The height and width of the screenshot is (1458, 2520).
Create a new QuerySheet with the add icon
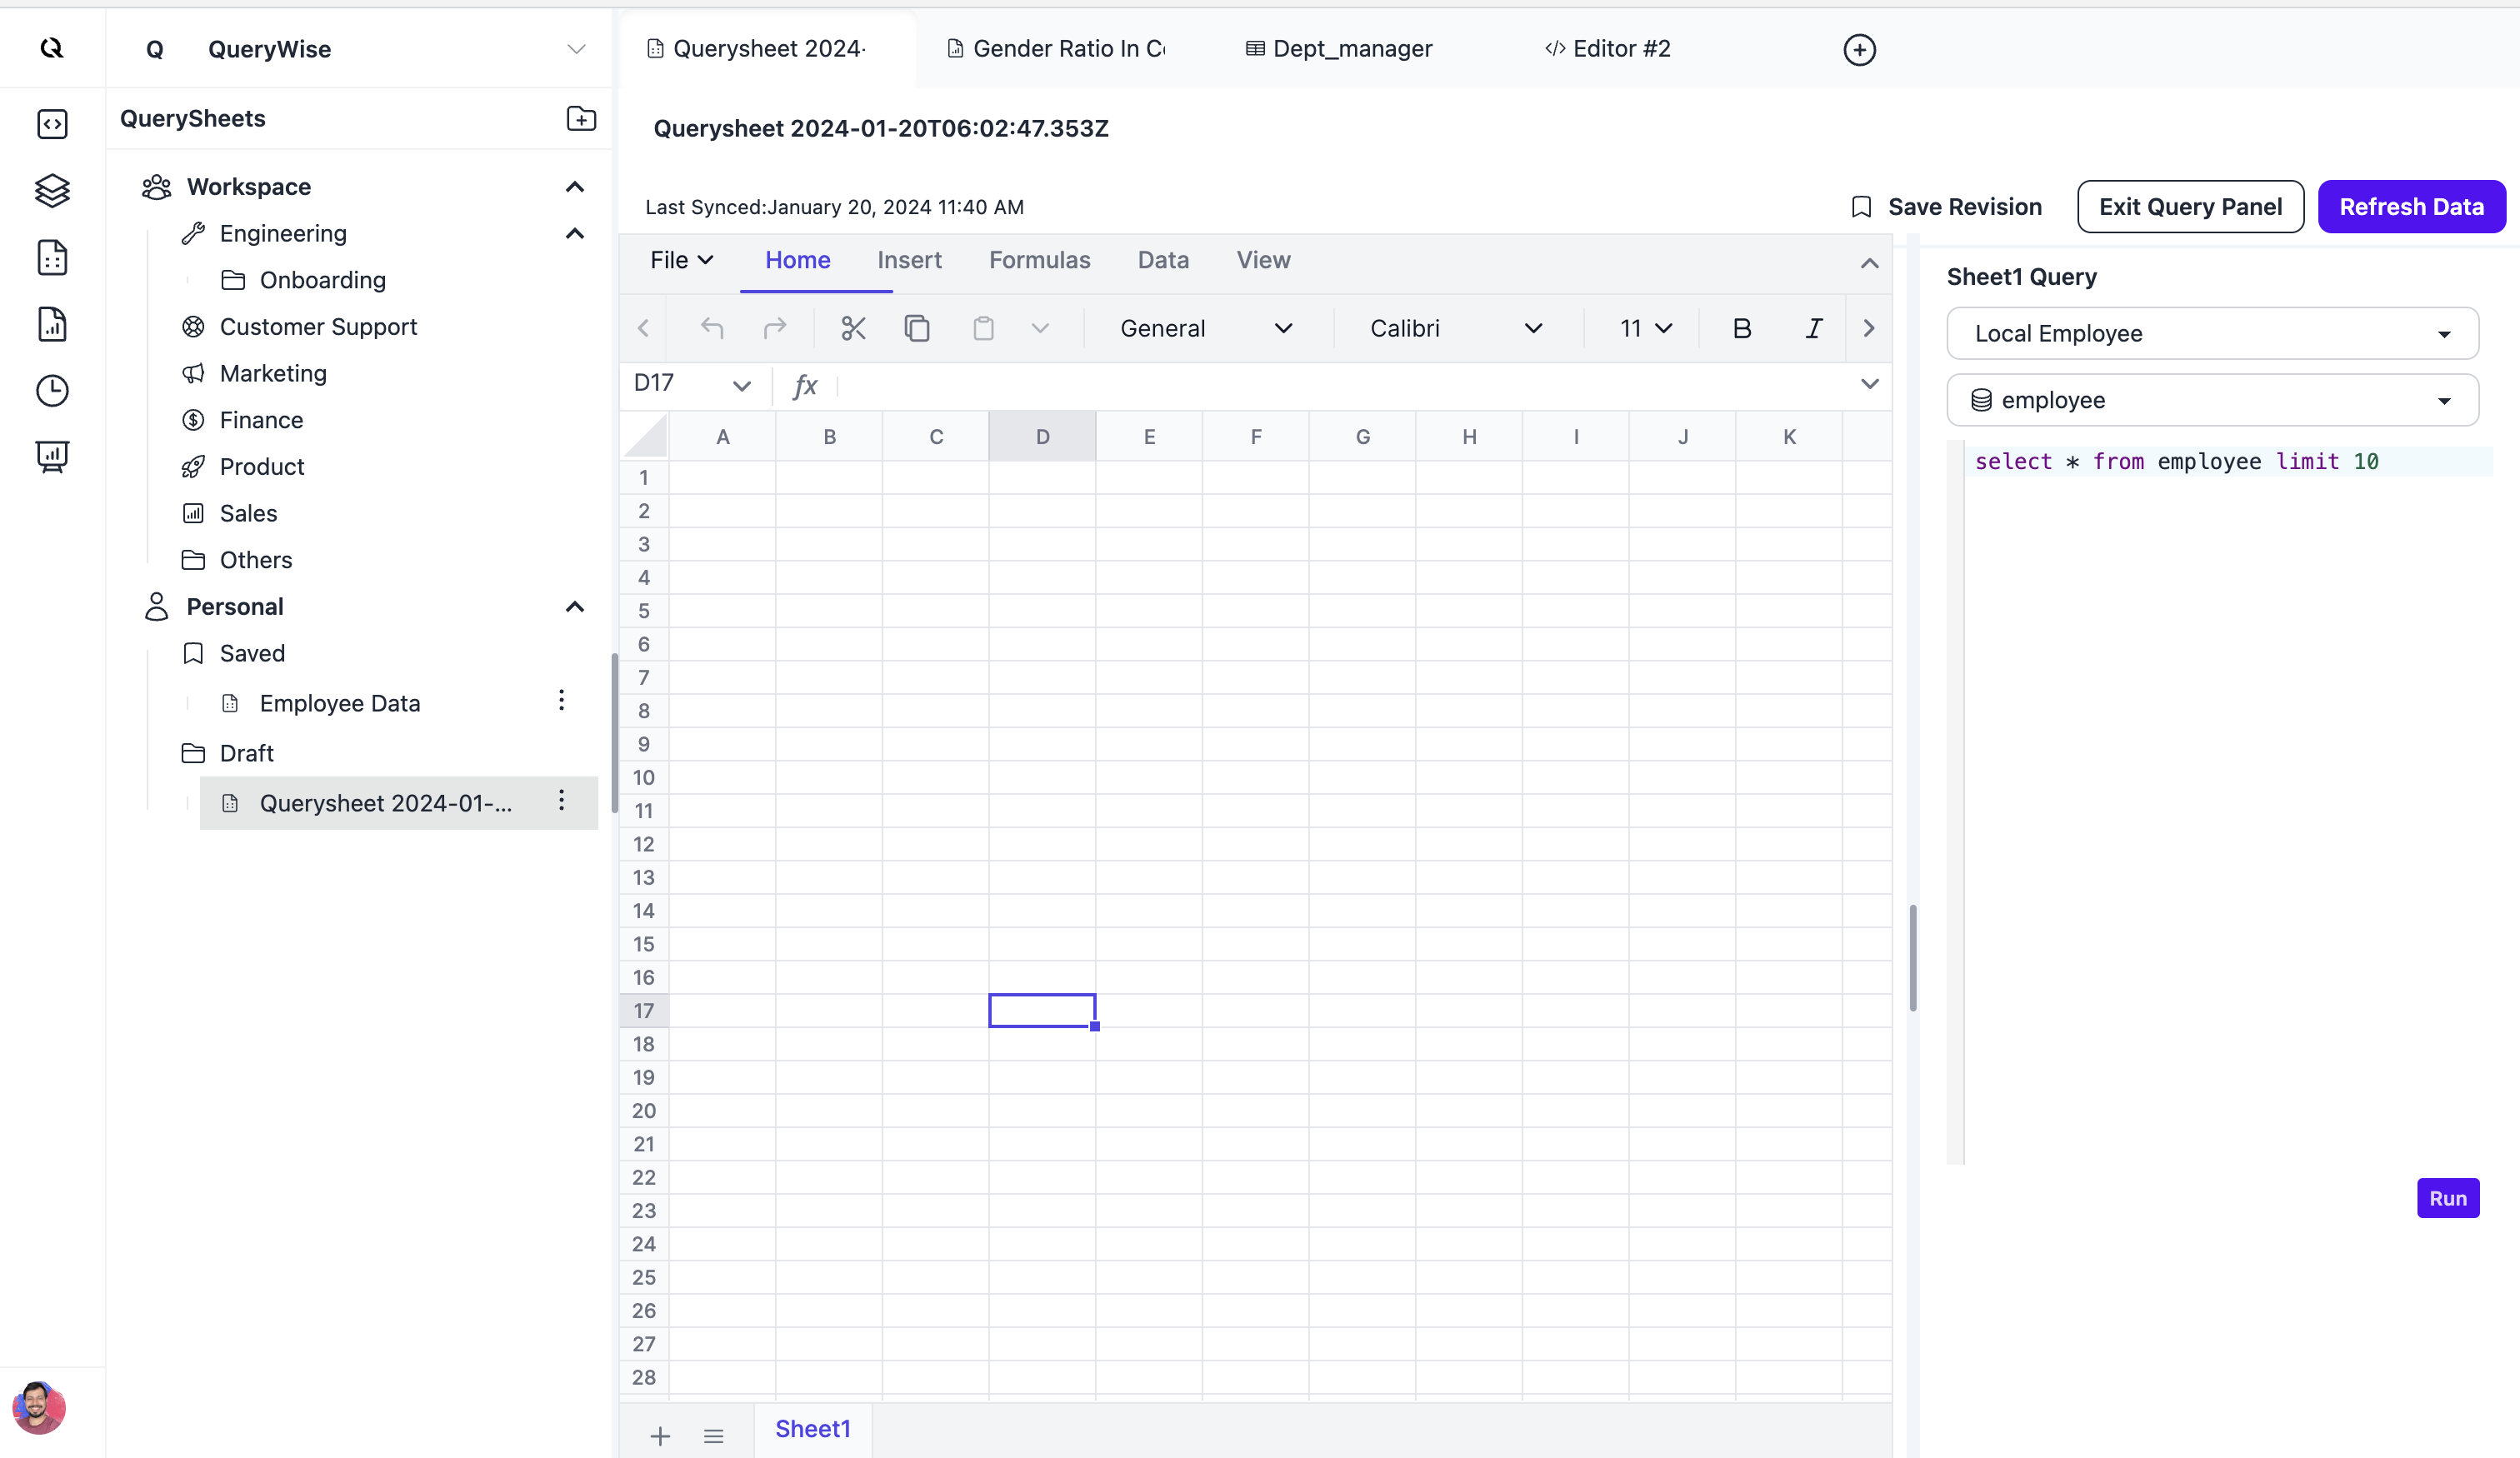coord(581,118)
